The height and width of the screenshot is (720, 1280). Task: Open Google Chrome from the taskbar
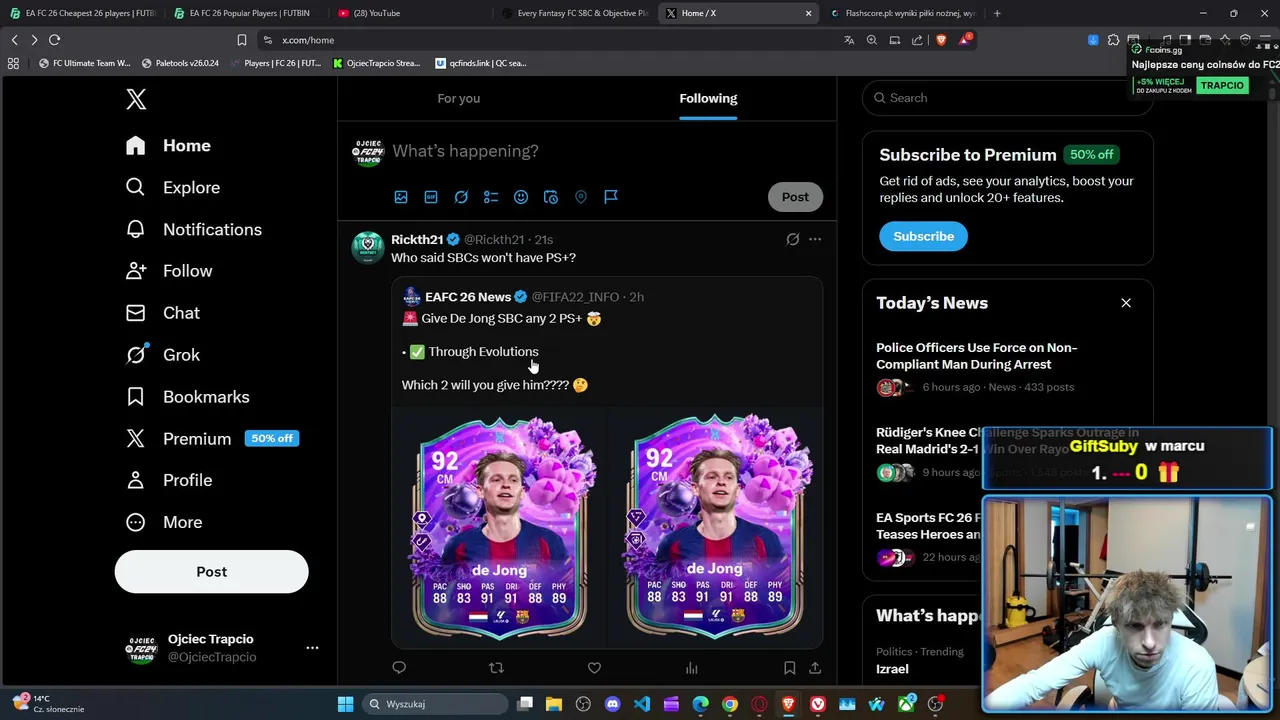[x=730, y=704]
